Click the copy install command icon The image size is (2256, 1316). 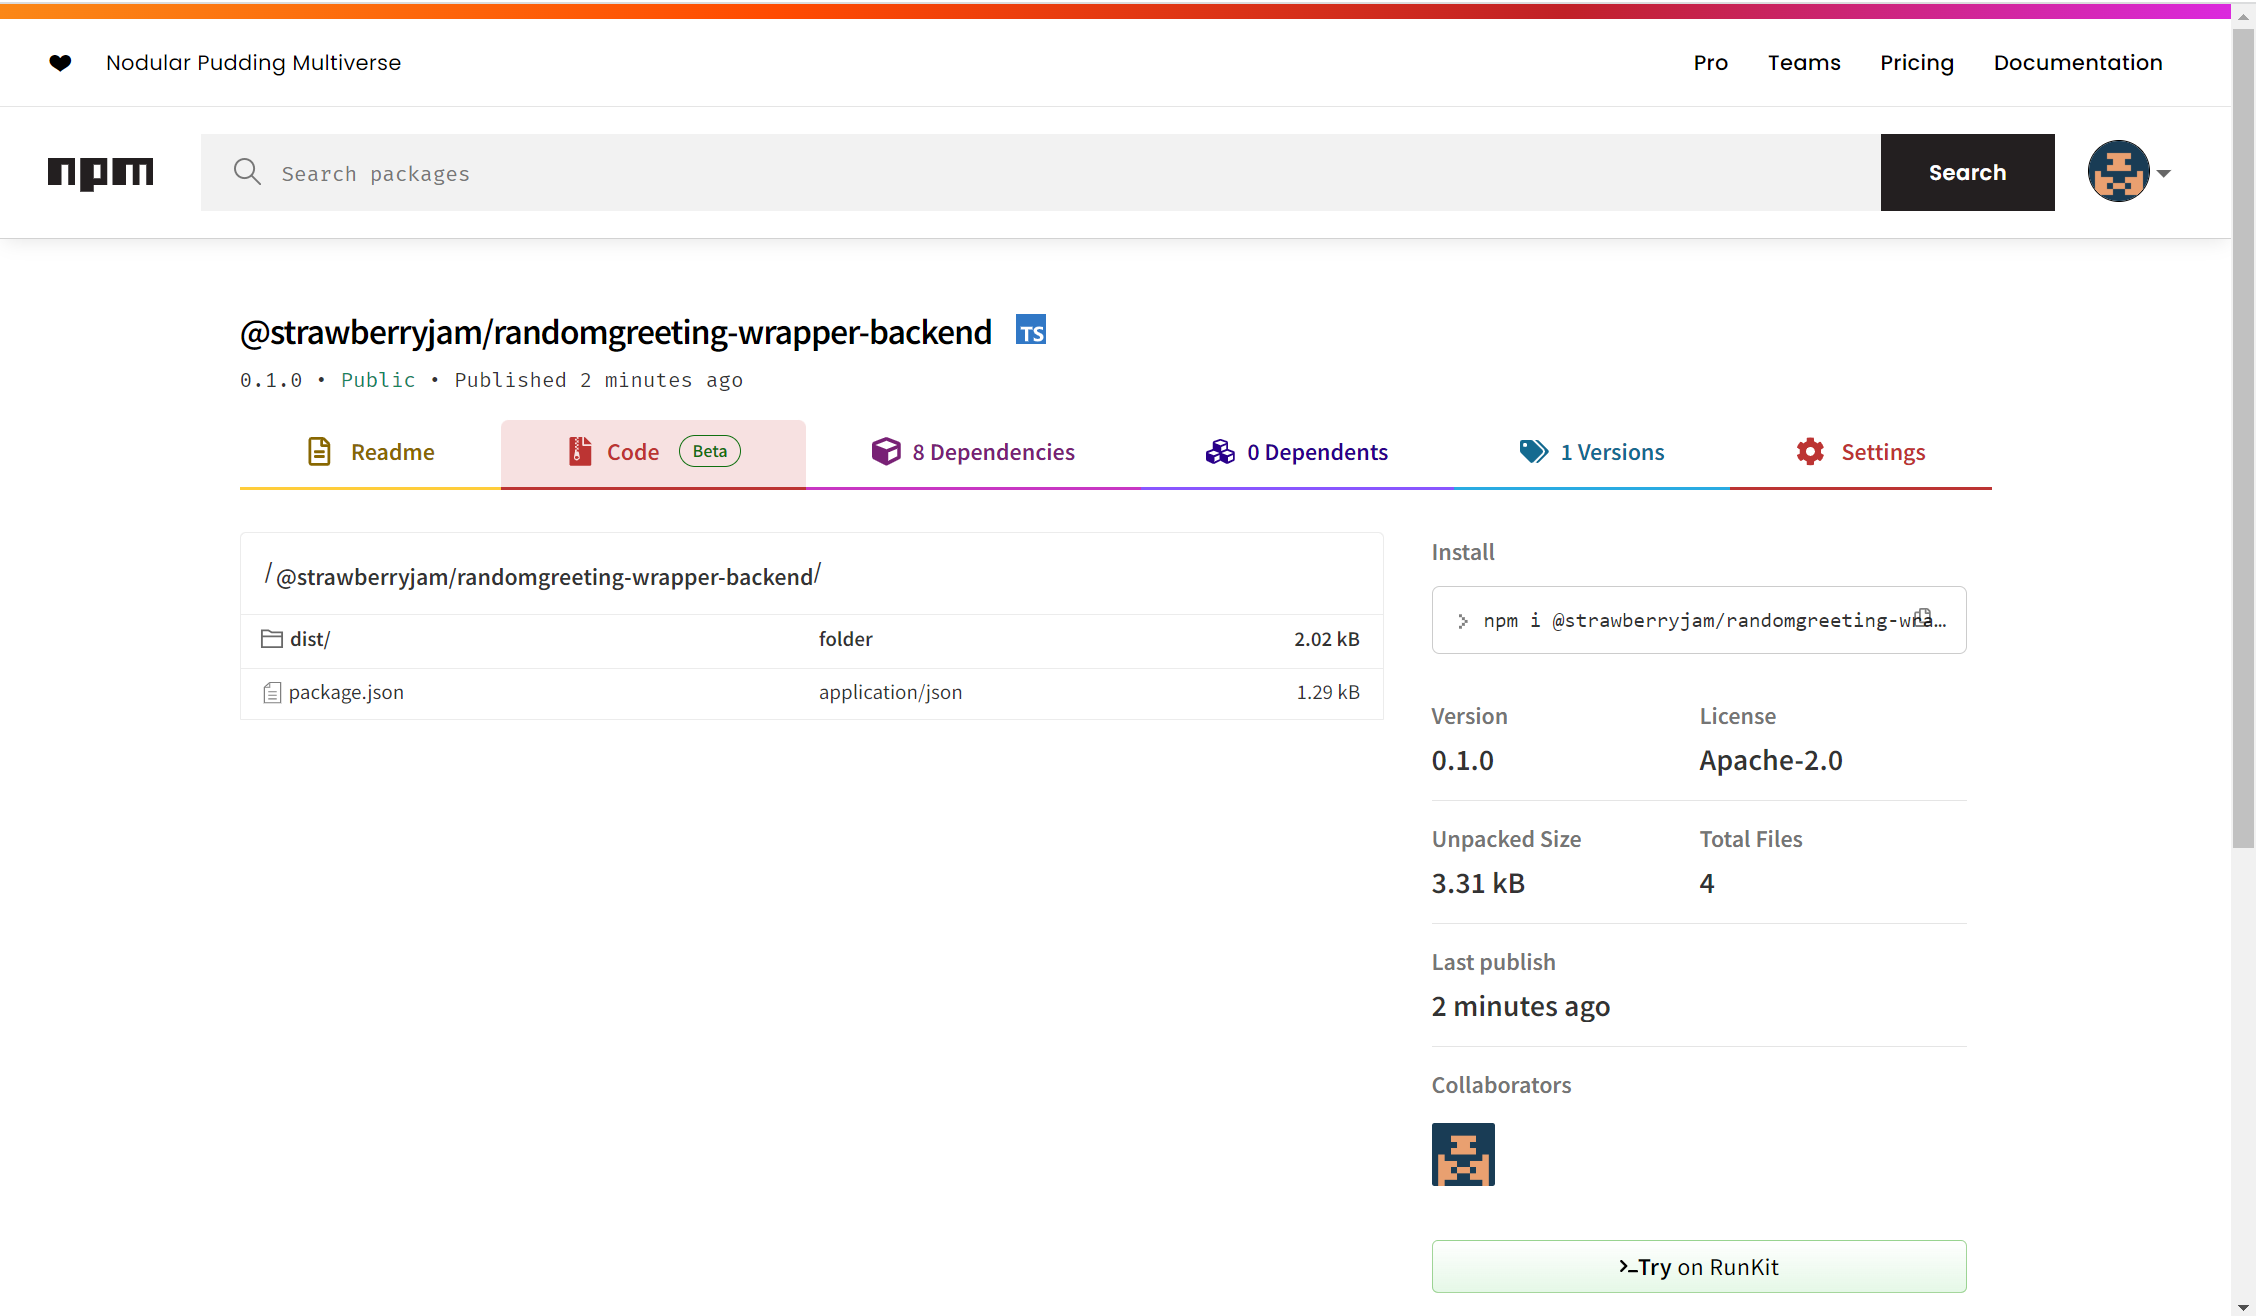[x=1923, y=617]
